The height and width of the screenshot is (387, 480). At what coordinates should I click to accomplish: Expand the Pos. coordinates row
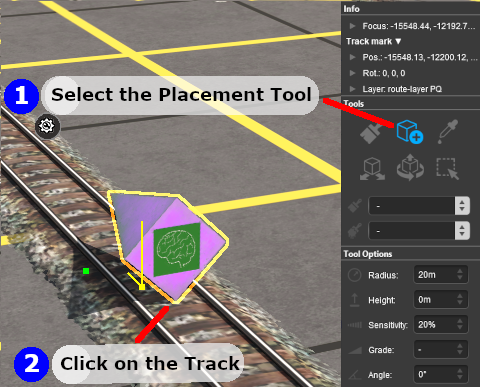pyautogui.click(x=352, y=57)
